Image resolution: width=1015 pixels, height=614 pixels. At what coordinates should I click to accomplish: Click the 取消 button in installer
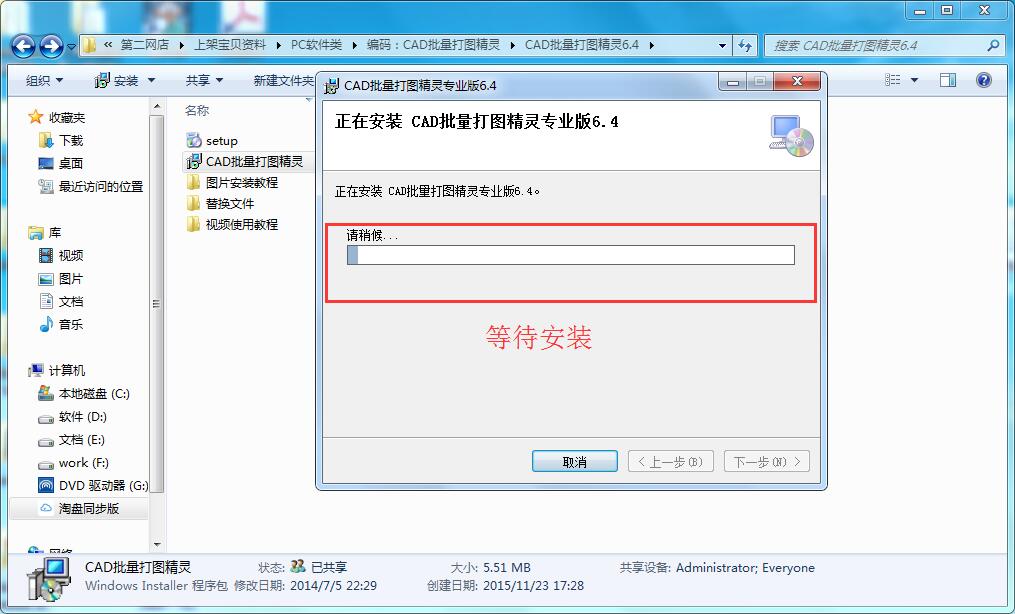click(574, 462)
